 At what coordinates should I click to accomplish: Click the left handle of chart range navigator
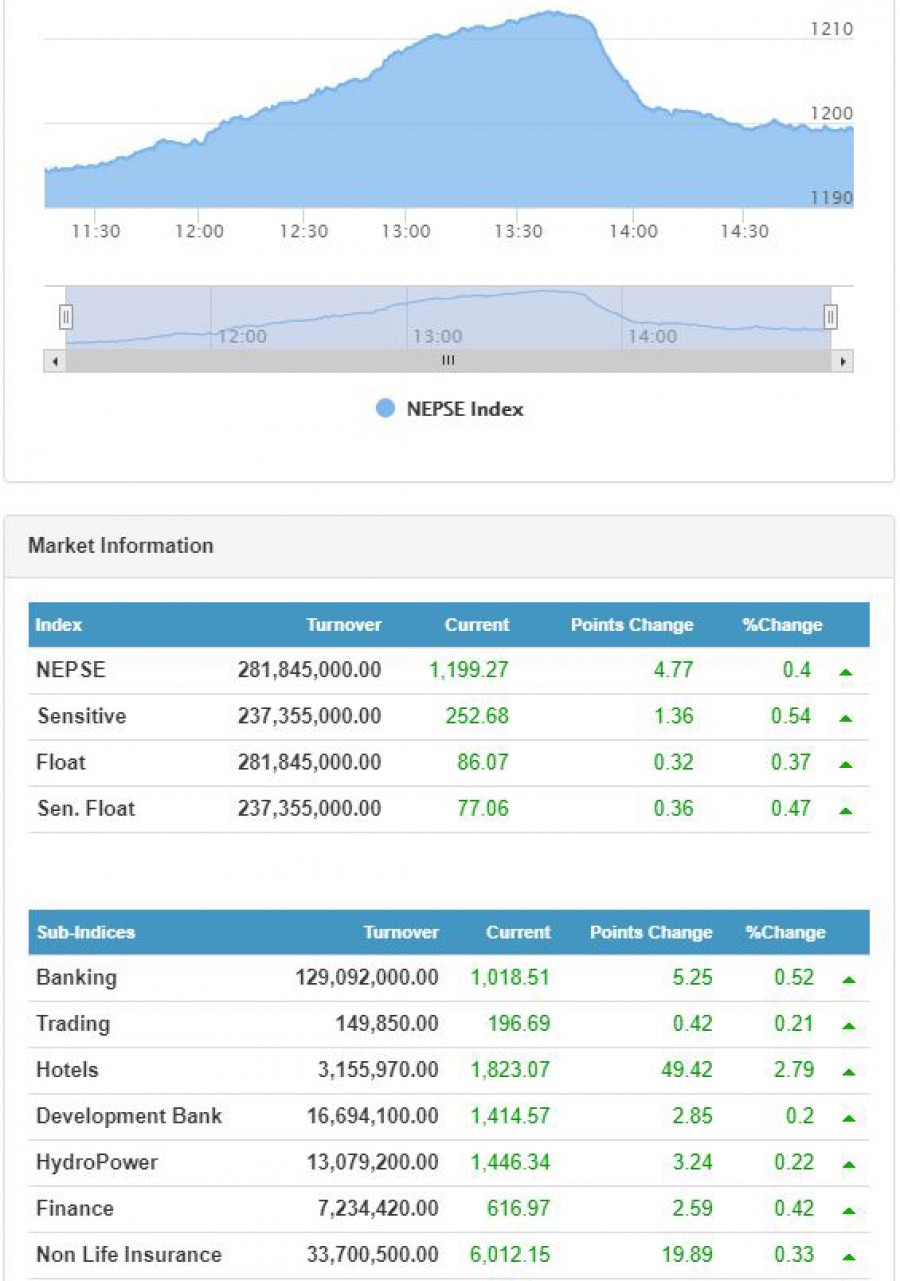(66, 317)
